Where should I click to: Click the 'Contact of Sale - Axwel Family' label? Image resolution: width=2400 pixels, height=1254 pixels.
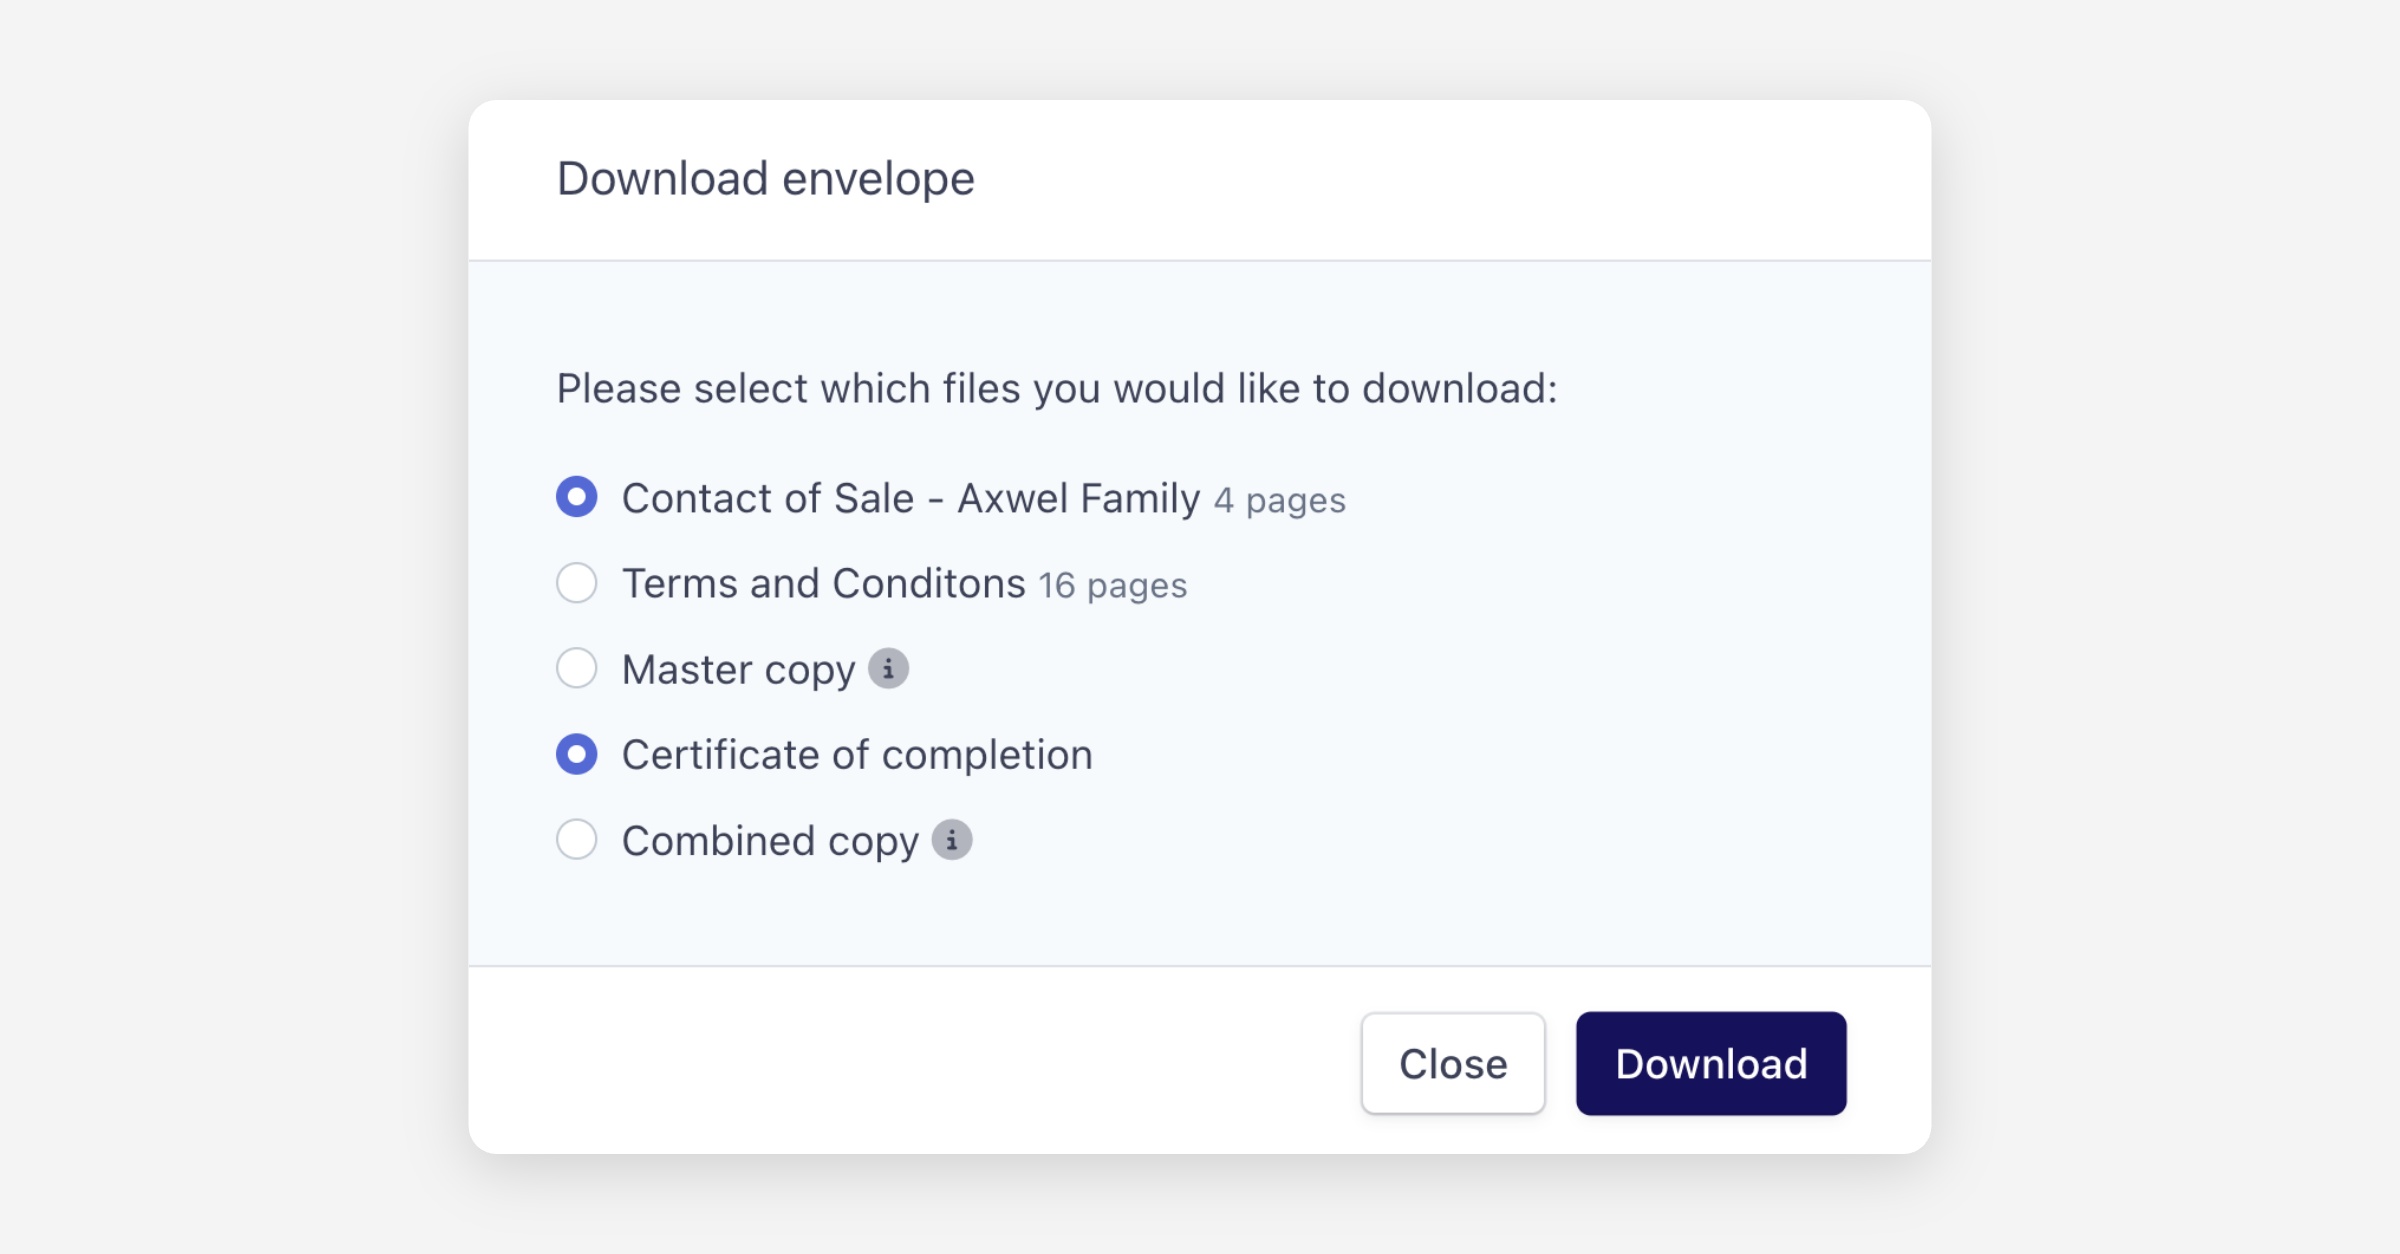click(910, 498)
